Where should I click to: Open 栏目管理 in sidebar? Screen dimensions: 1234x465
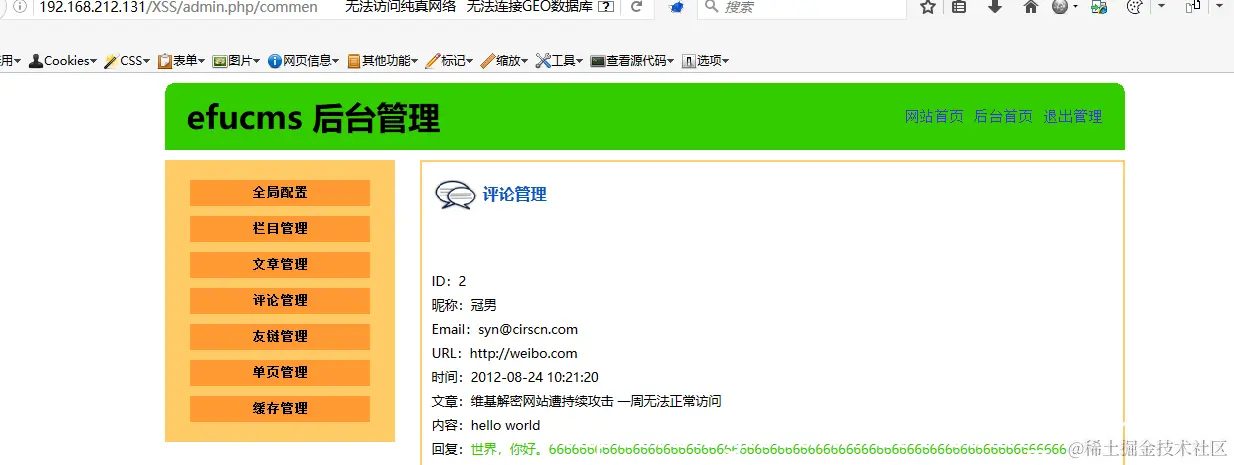point(280,229)
